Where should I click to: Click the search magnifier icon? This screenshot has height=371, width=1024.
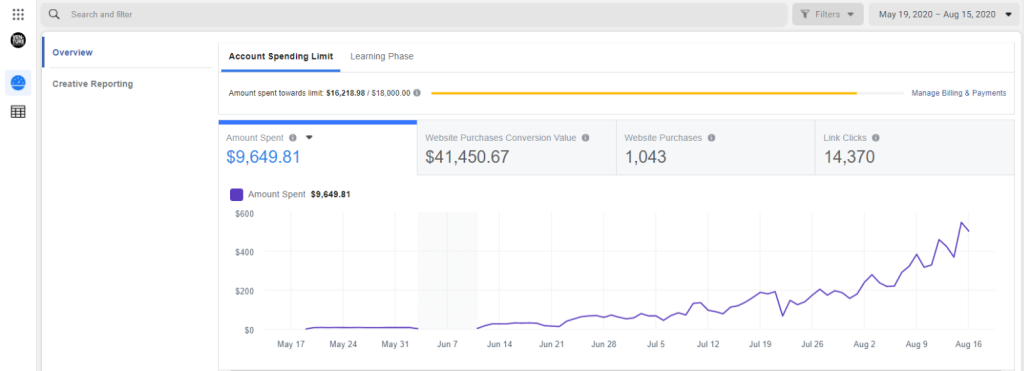click(55, 14)
